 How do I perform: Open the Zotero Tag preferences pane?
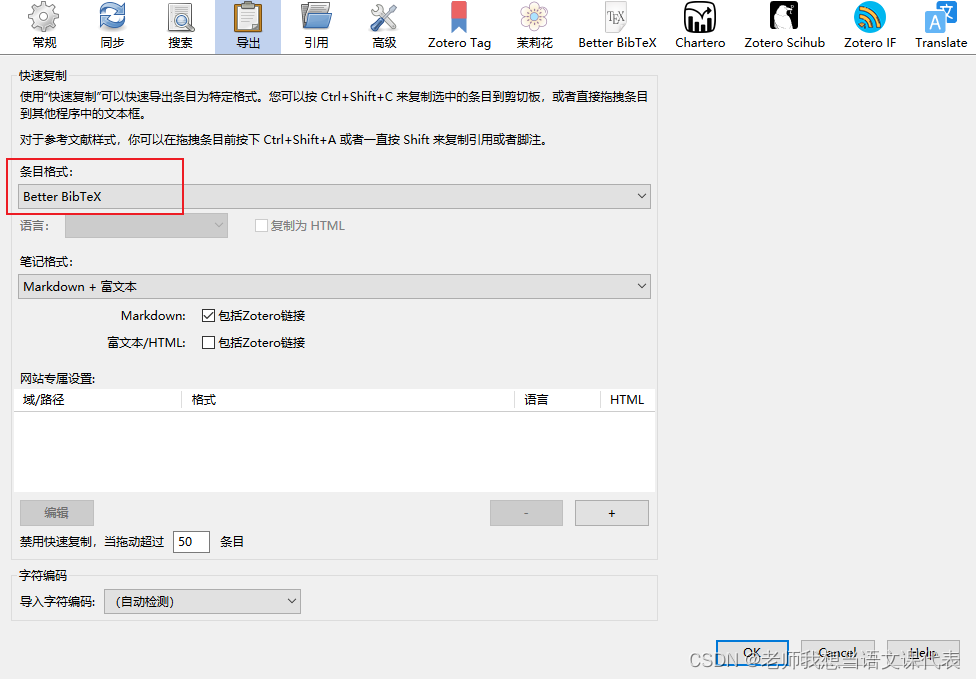[459, 27]
